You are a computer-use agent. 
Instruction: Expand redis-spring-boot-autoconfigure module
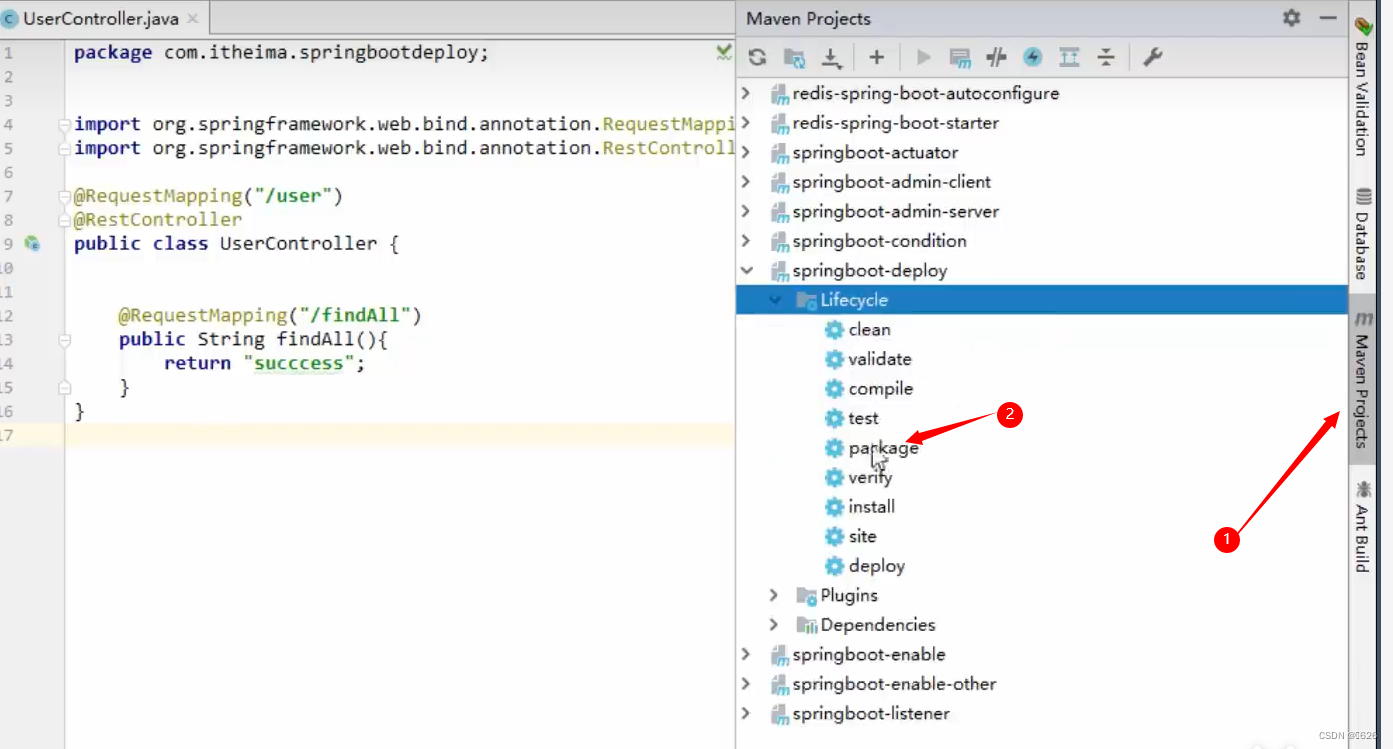tap(746, 93)
